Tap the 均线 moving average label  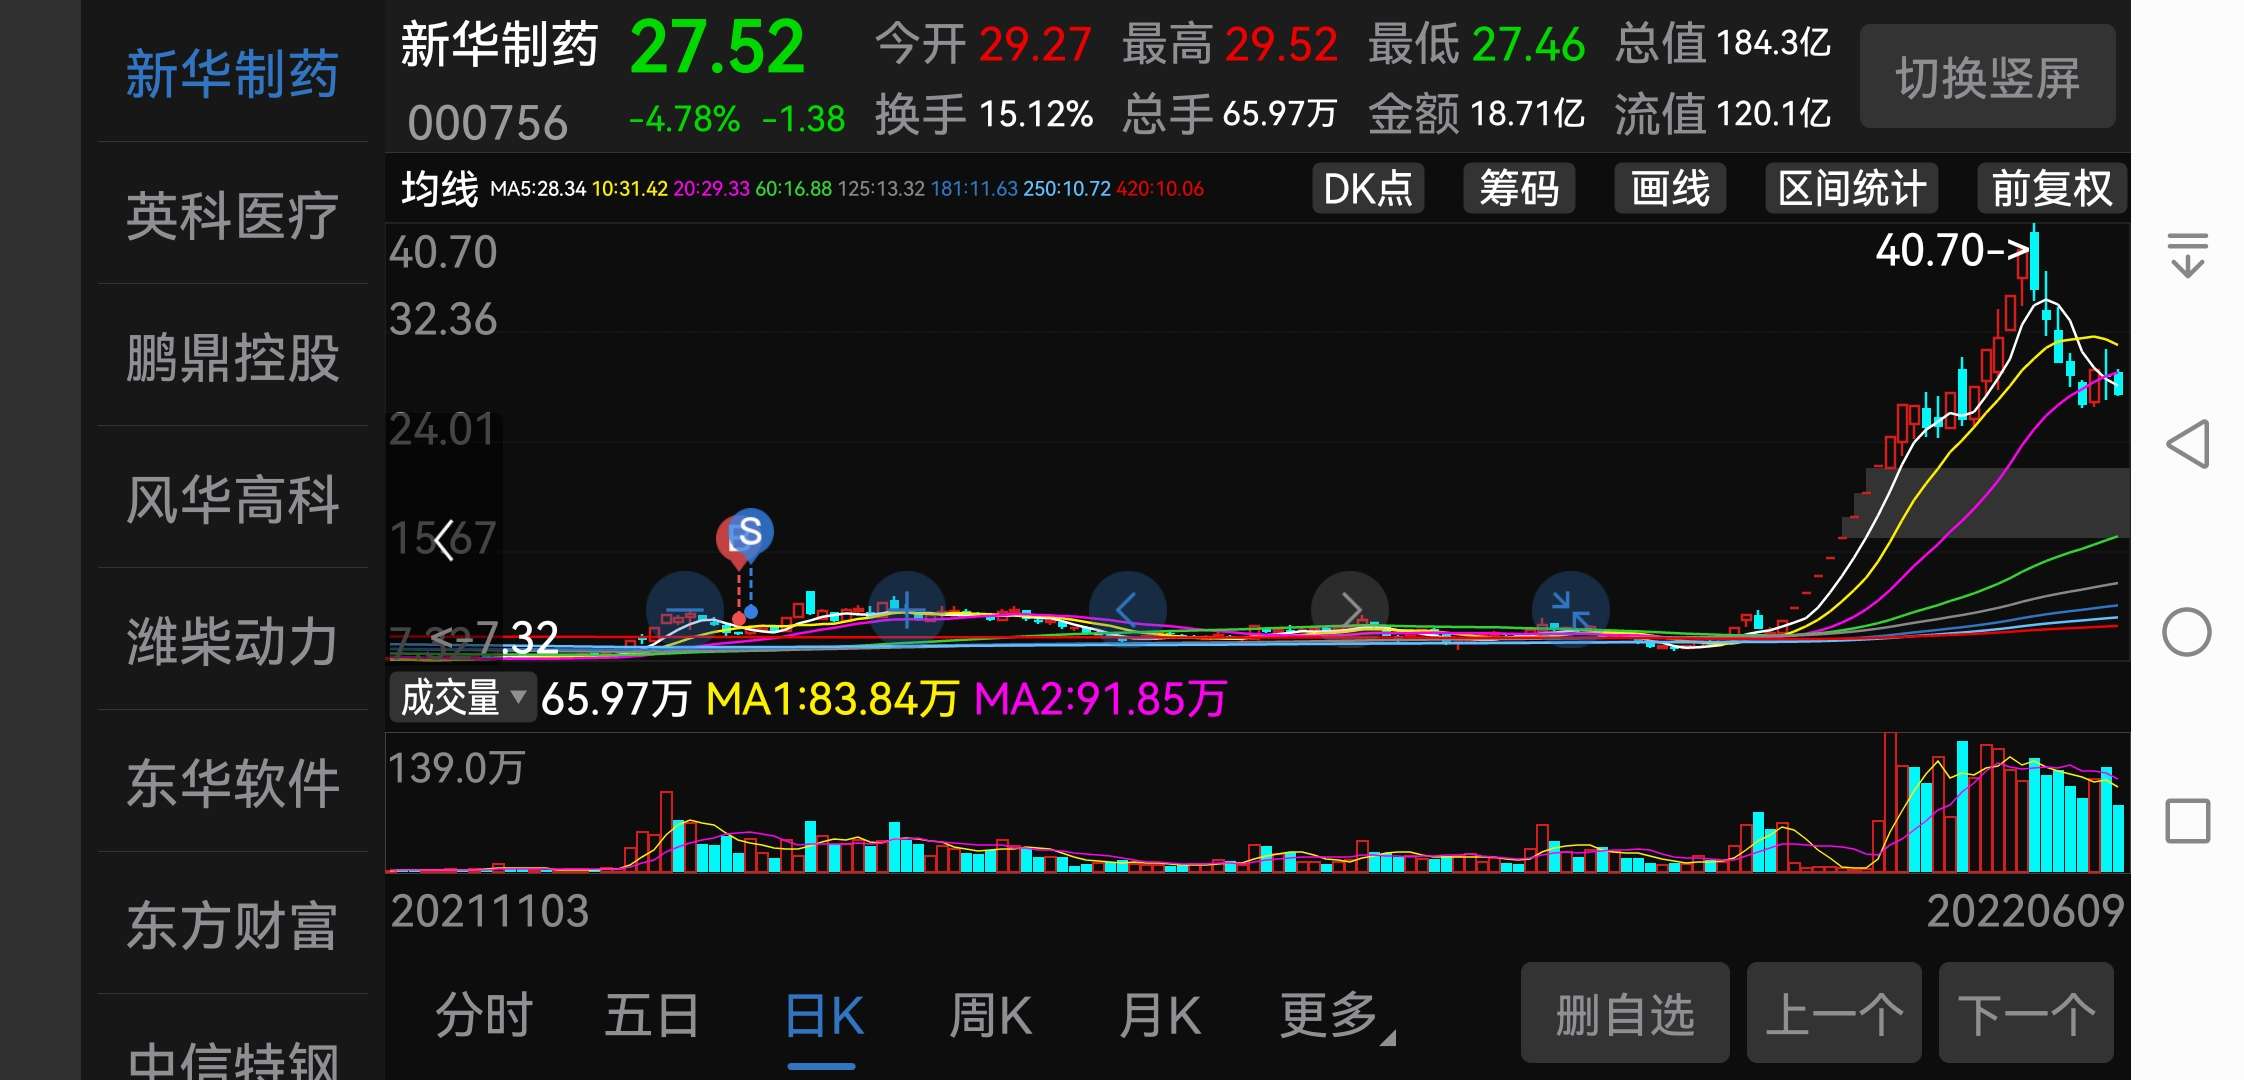tap(440, 188)
